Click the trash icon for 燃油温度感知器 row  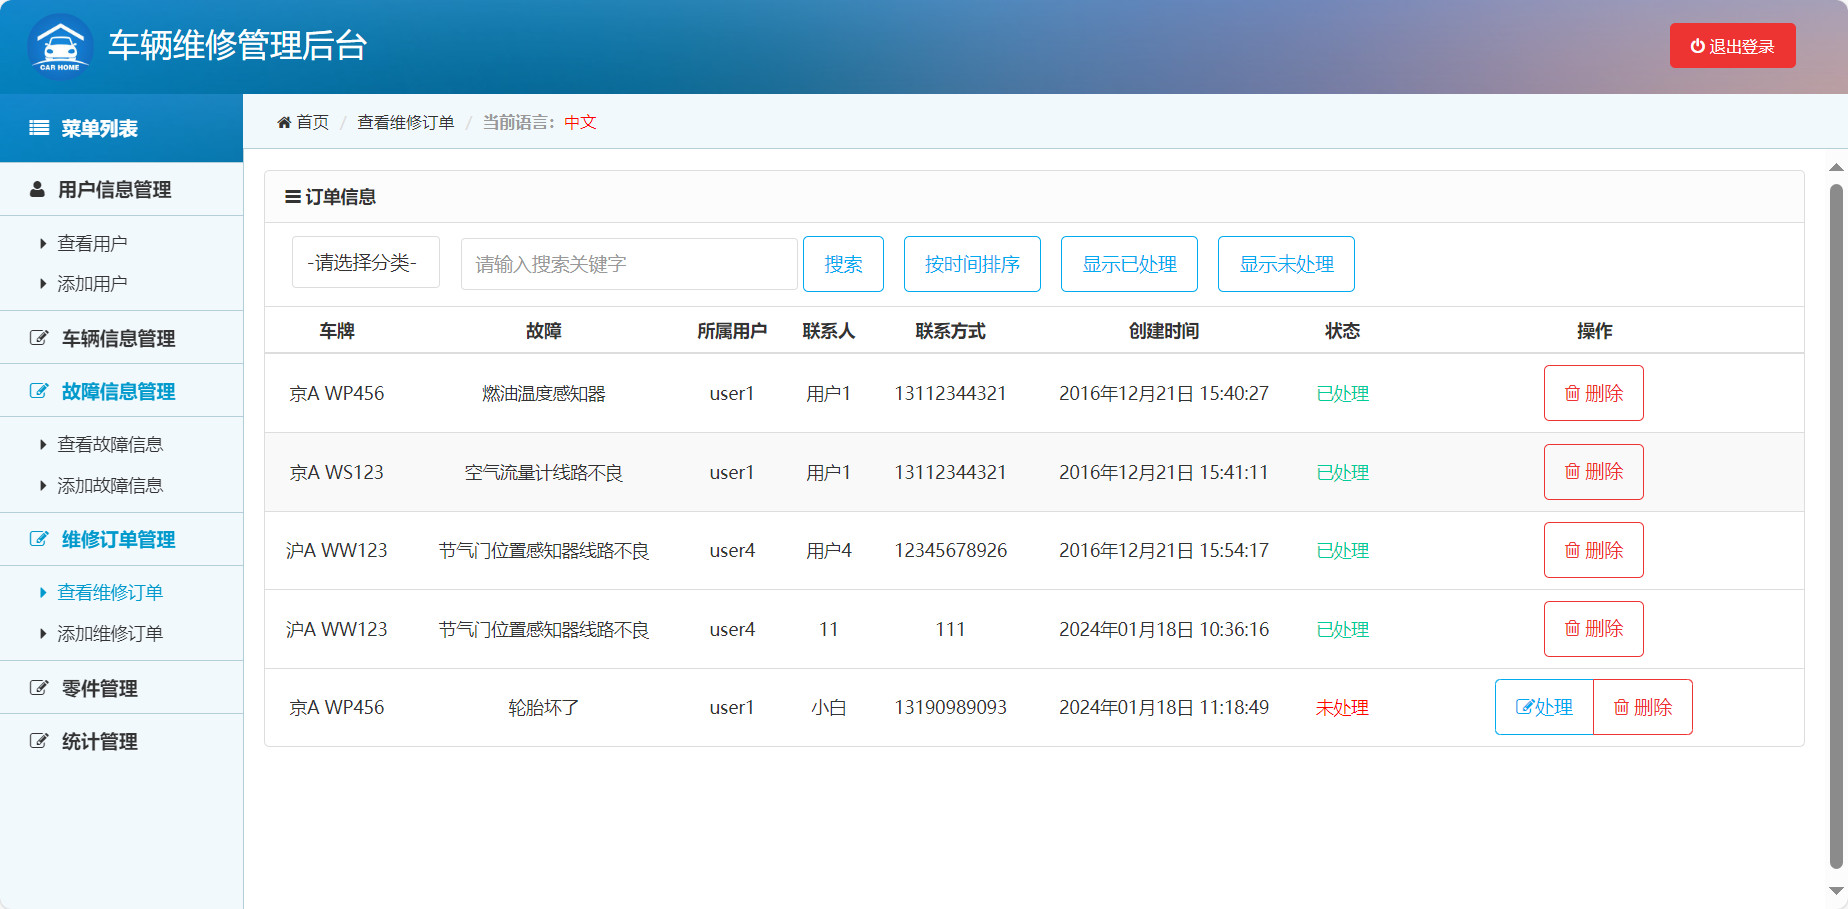1572,393
